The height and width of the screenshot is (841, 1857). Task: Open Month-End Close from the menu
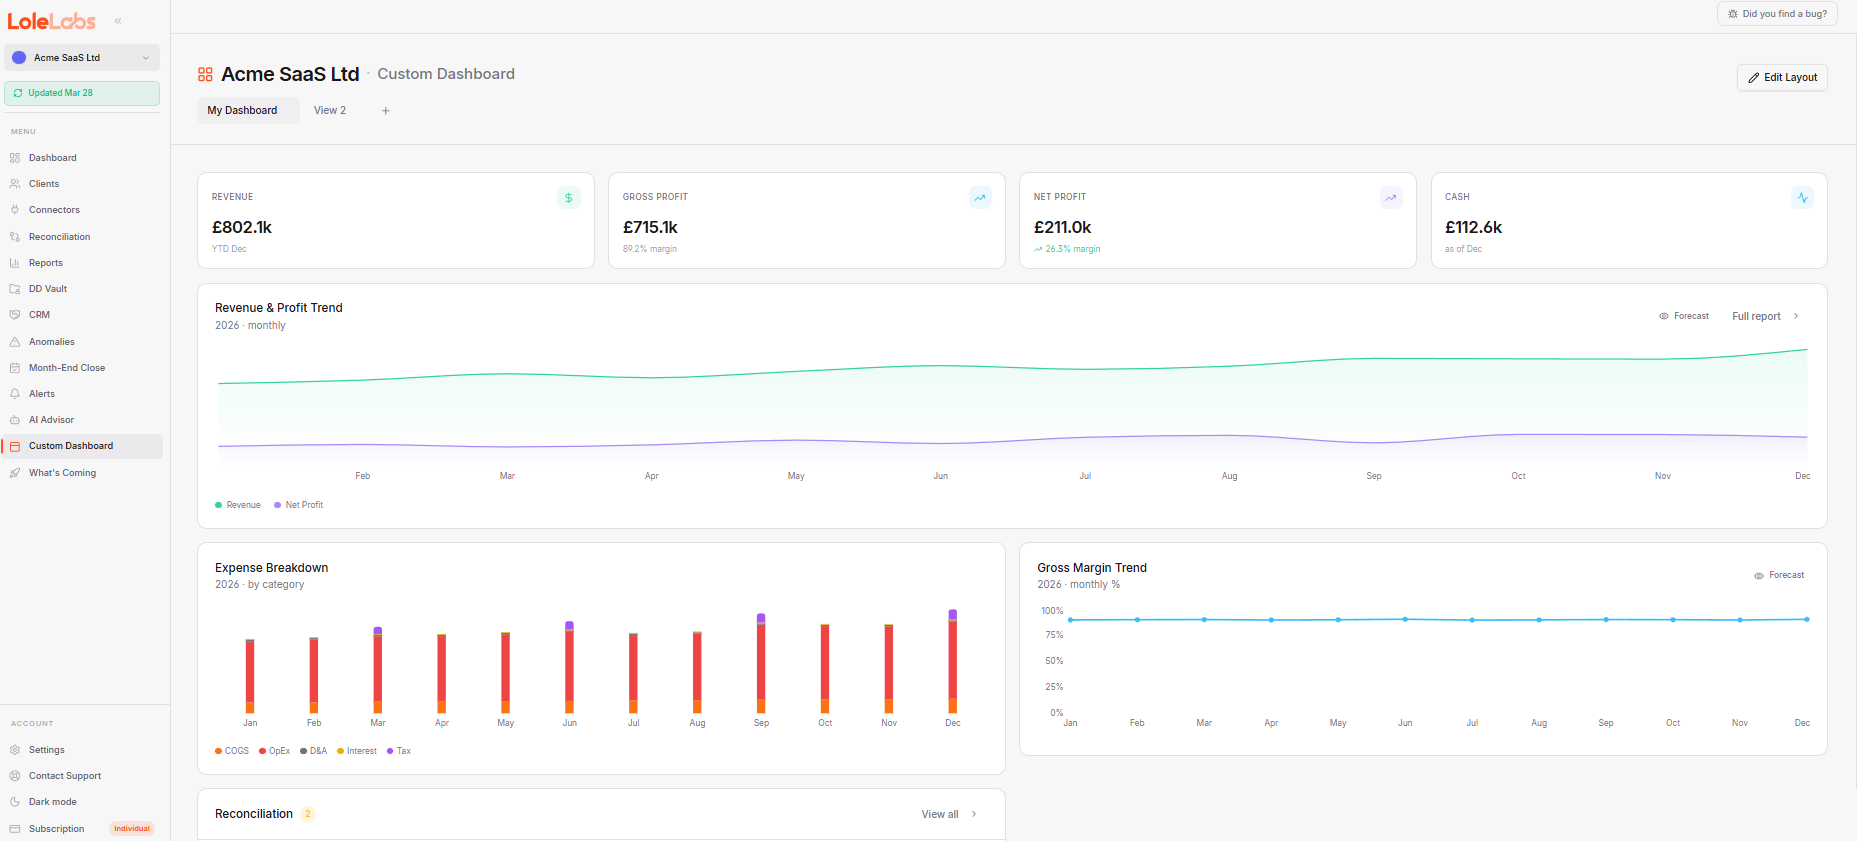67,368
